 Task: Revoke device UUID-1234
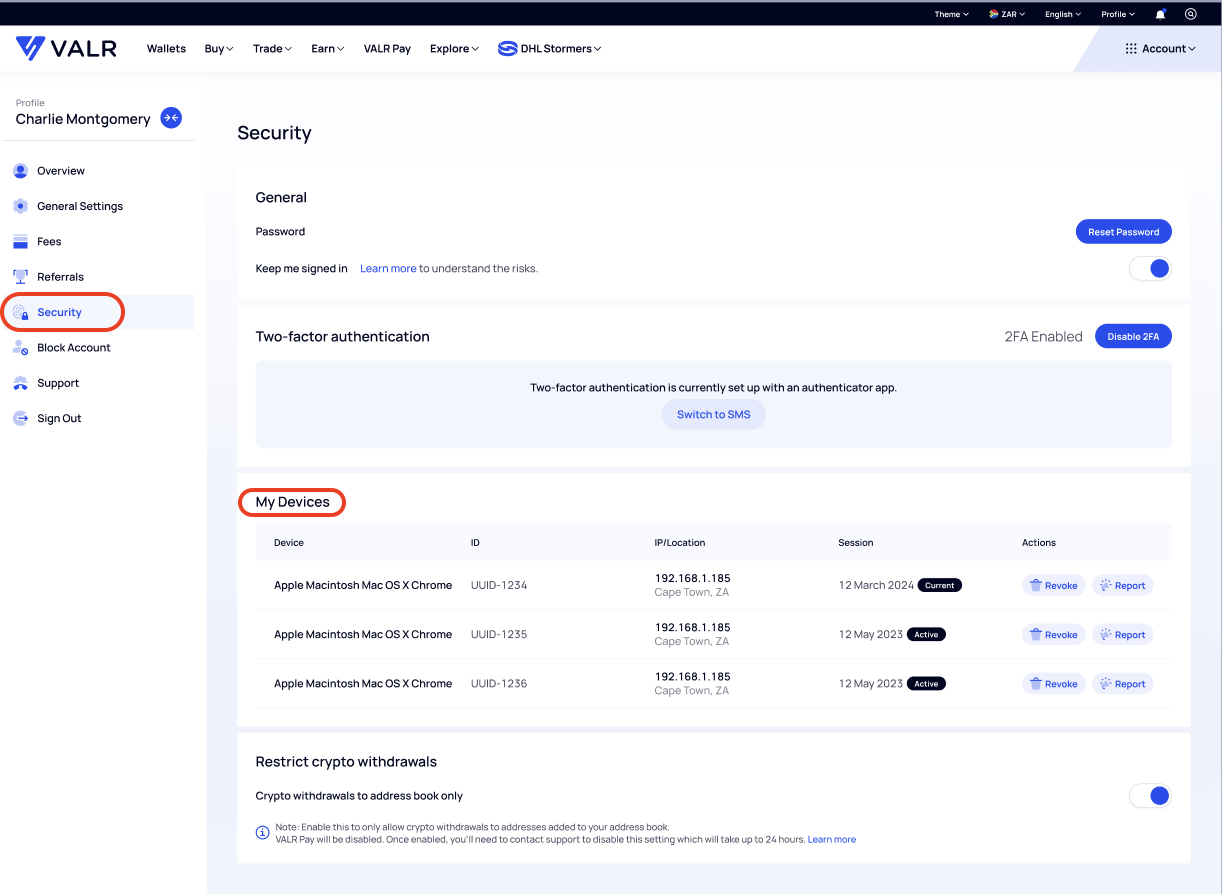(1053, 585)
